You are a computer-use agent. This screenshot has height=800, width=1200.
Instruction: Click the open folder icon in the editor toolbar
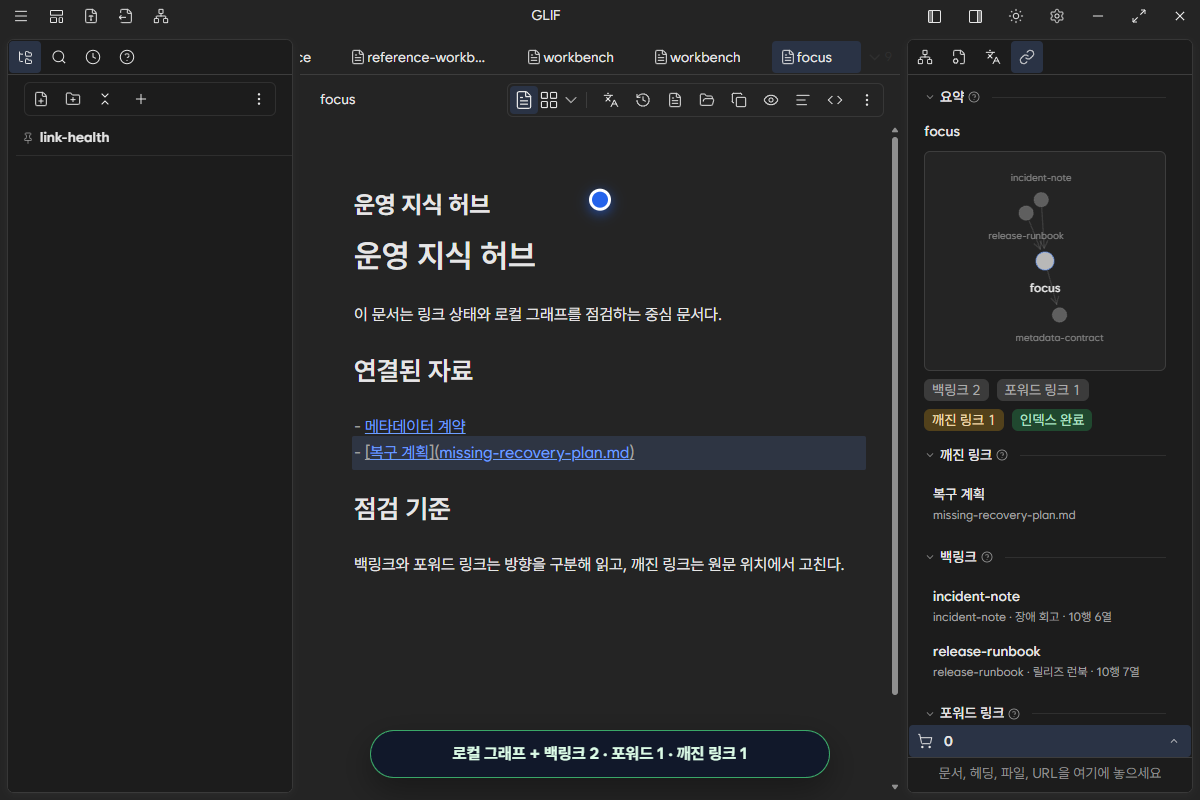[707, 100]
